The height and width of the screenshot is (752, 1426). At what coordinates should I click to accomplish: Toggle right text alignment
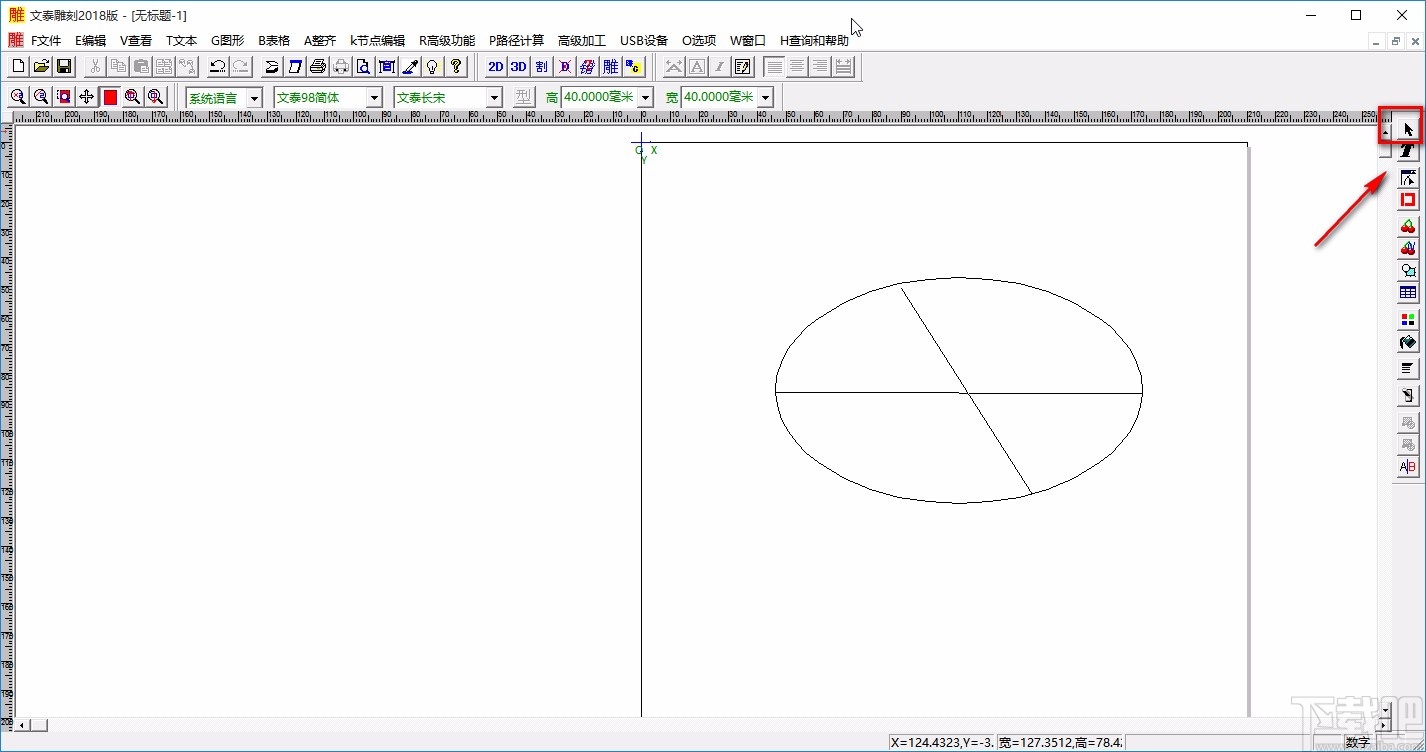pyautogui.click(x=821, y=67)
